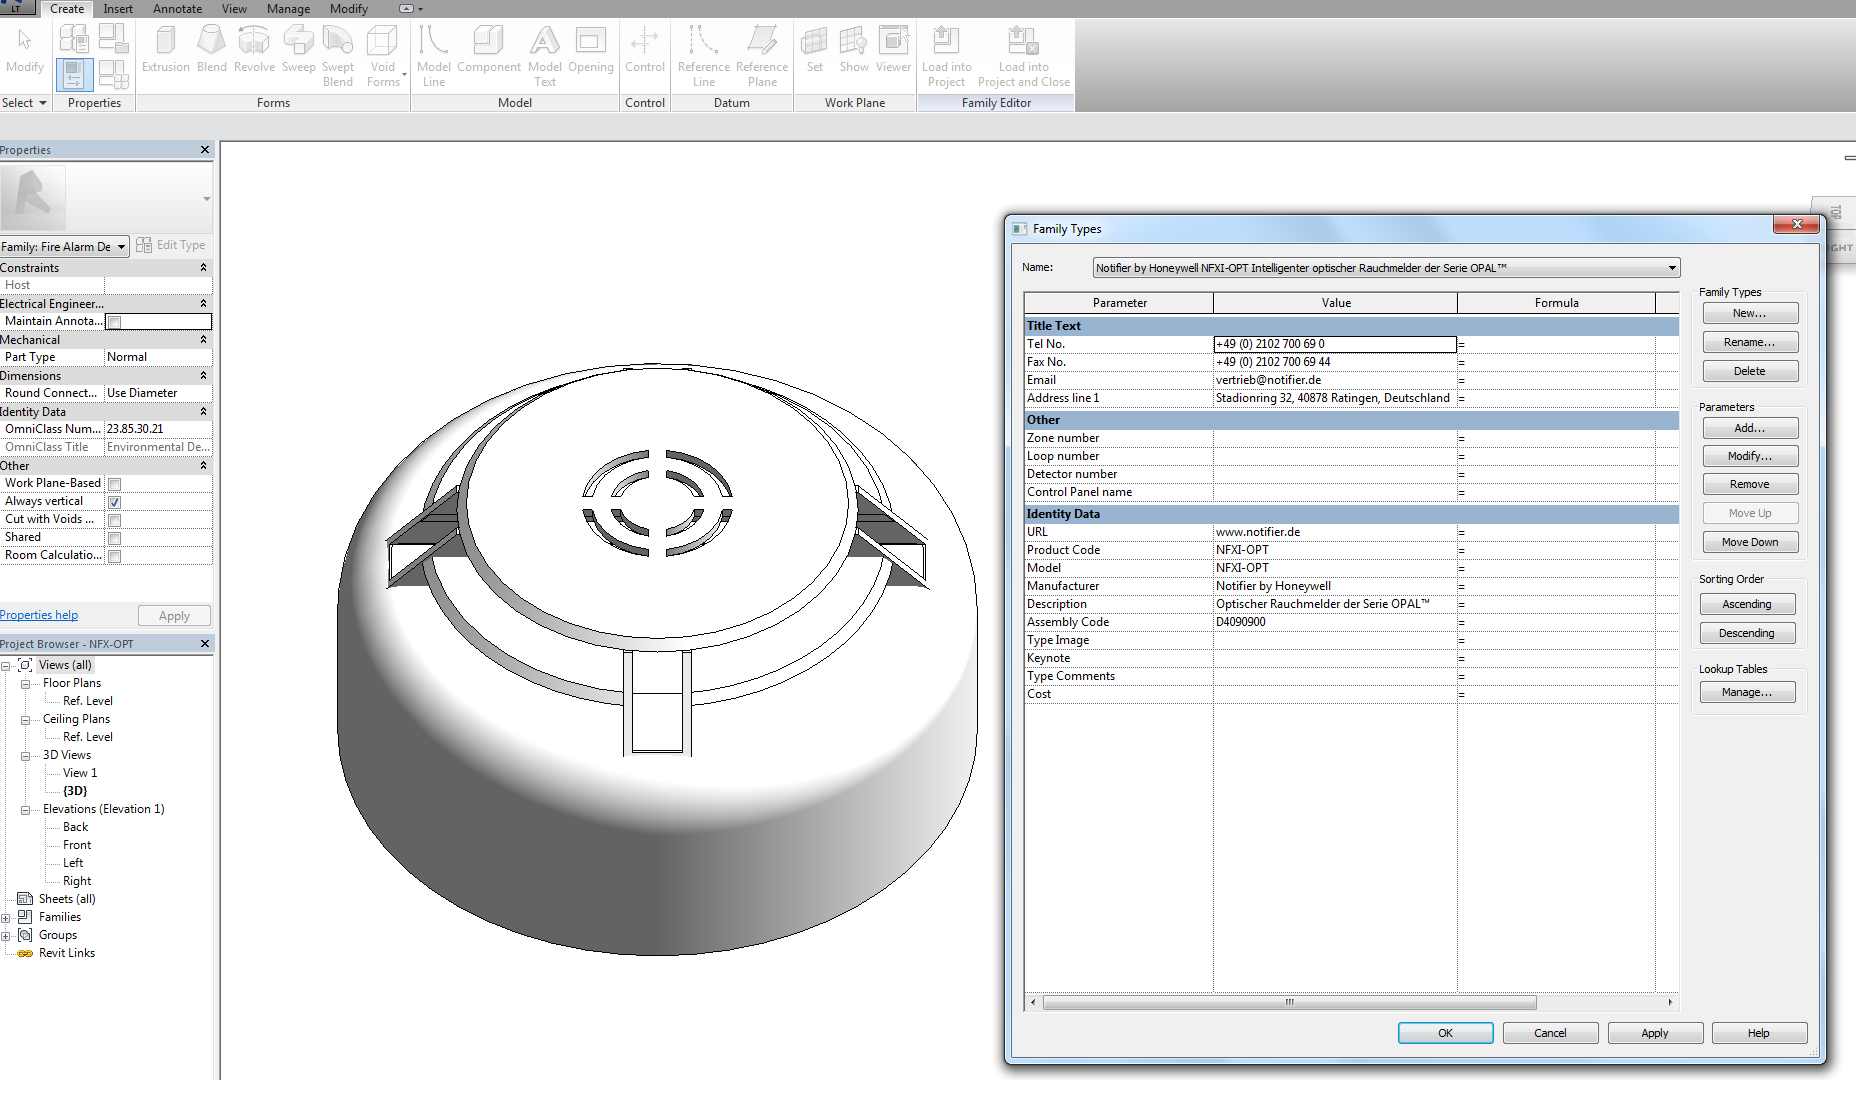The image size is (1856, 1106).
Task: Collapse the Floor Plans tree node
Action: pyautogui.click(x=25, y=684)
